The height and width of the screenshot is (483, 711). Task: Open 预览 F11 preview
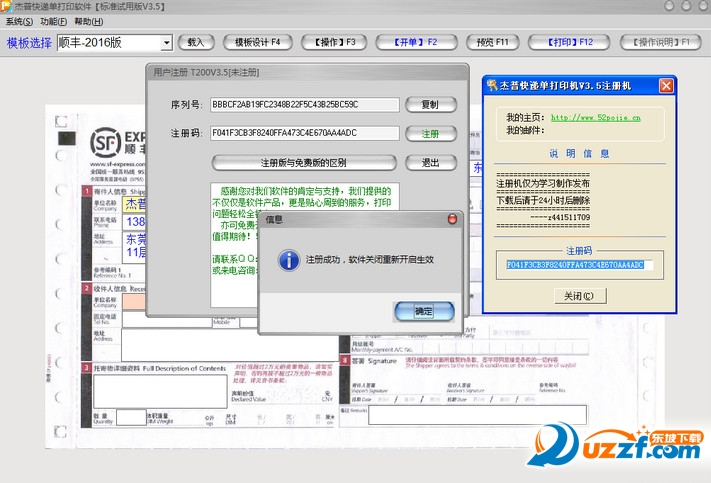[x=492, y=42]
